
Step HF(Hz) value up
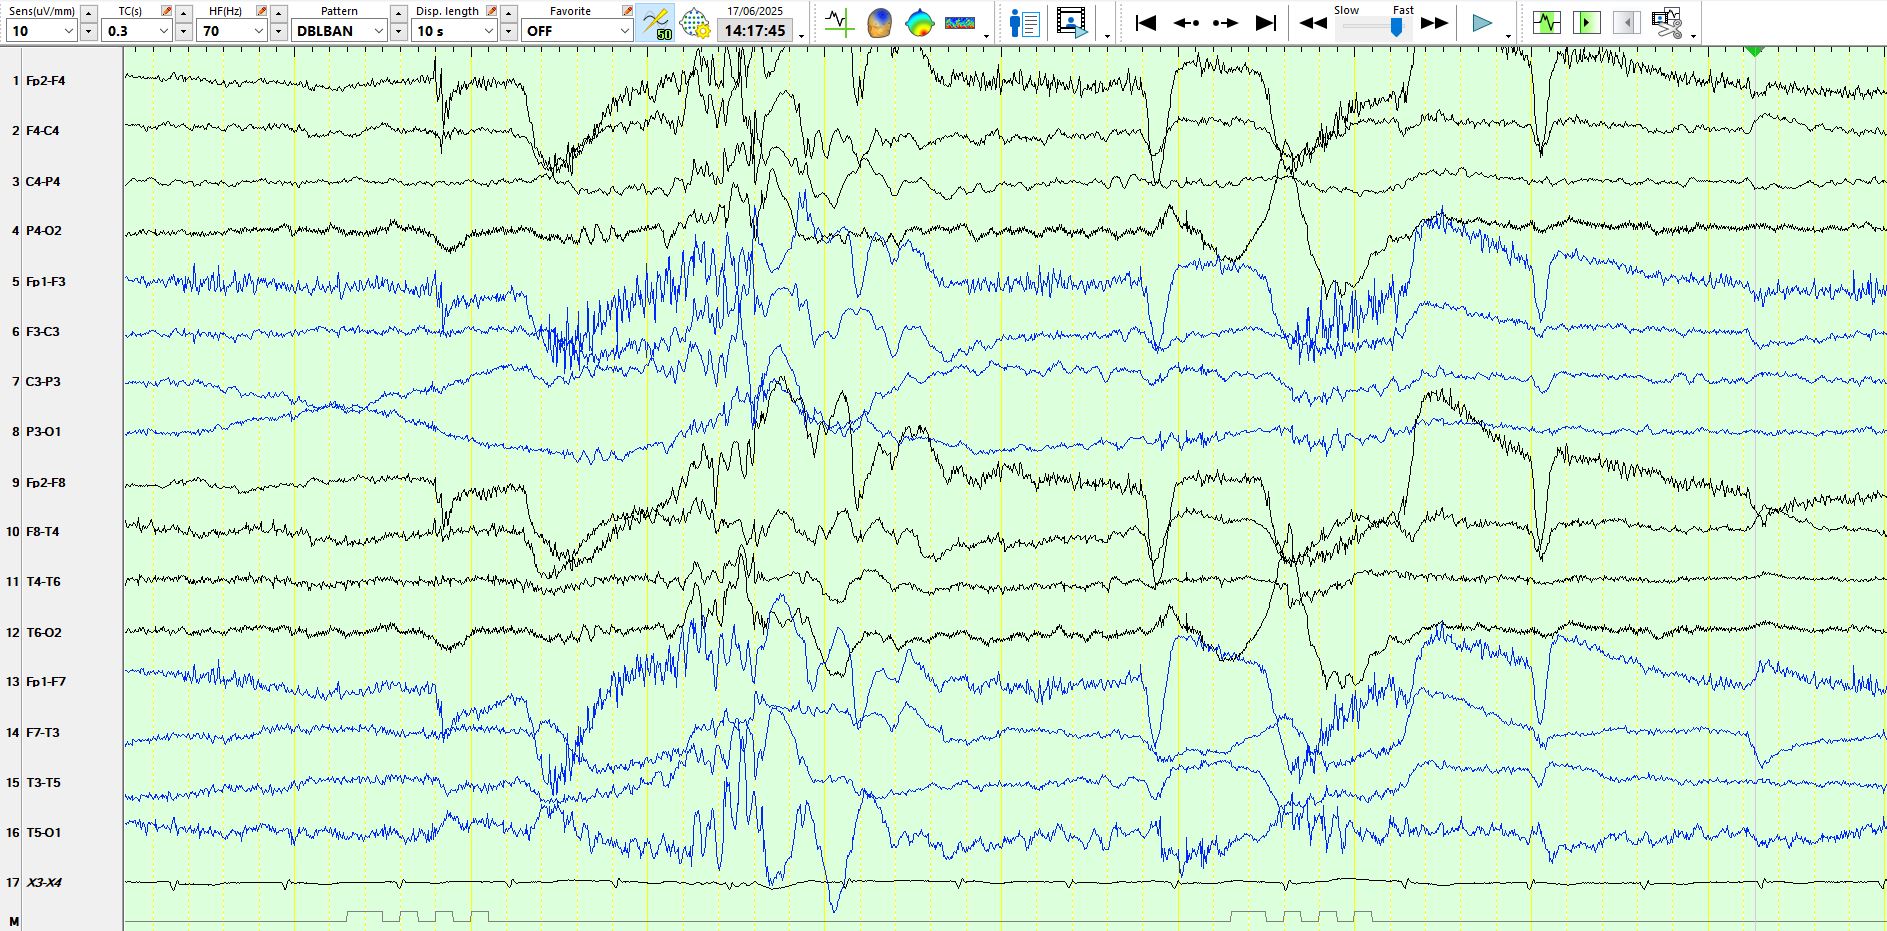pos(278,13)
